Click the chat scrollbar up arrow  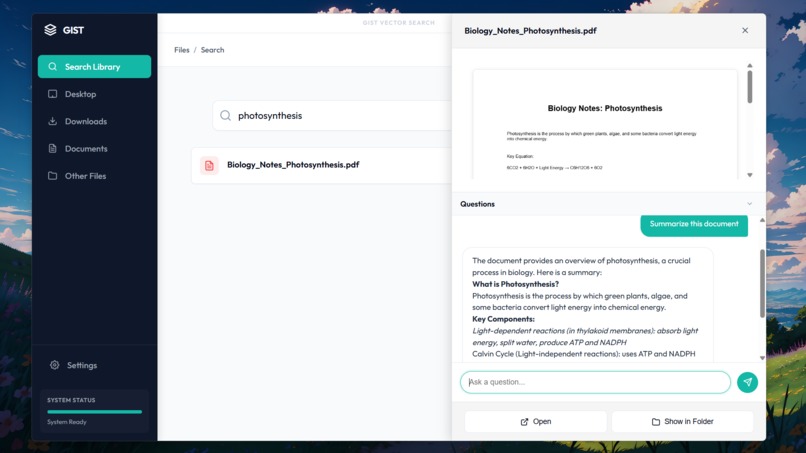(762, 220)
